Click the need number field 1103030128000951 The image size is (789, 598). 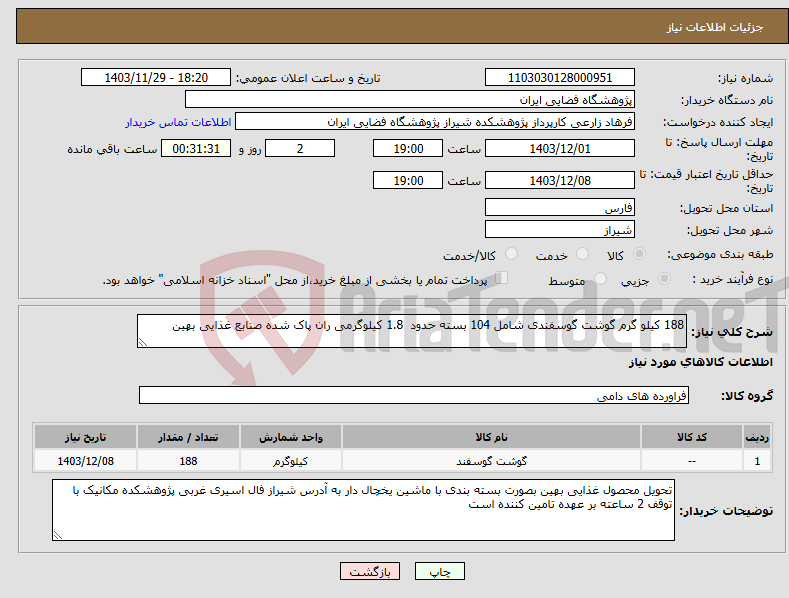coord(560,78)
